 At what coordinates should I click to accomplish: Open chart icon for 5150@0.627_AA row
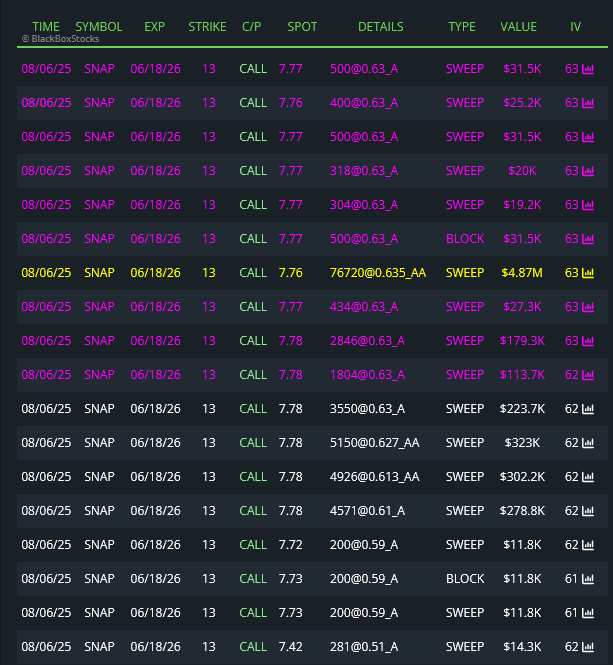click(588, 443)
